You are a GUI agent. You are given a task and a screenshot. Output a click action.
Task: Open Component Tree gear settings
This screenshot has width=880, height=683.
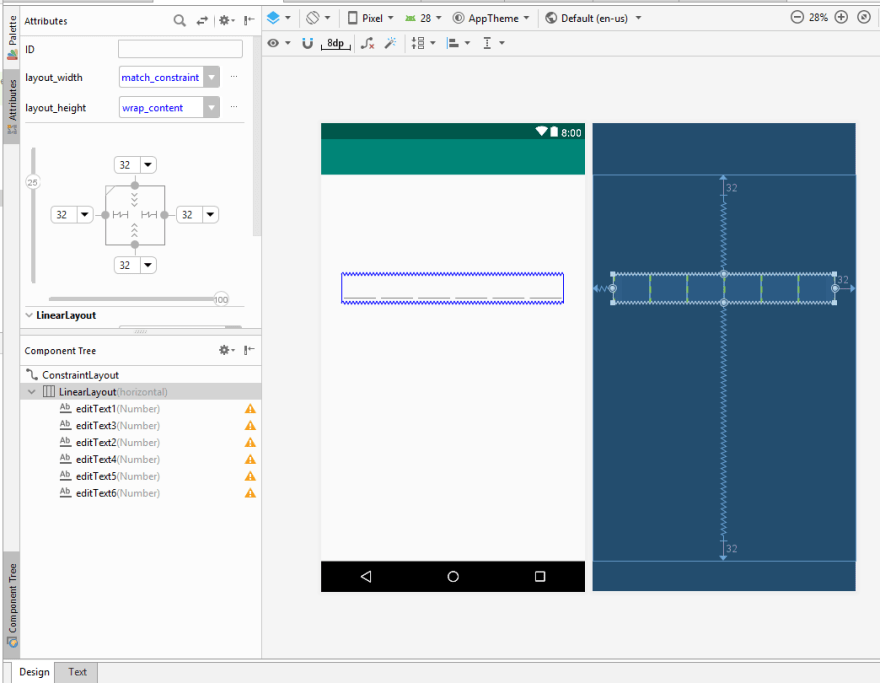pos(226,350)
